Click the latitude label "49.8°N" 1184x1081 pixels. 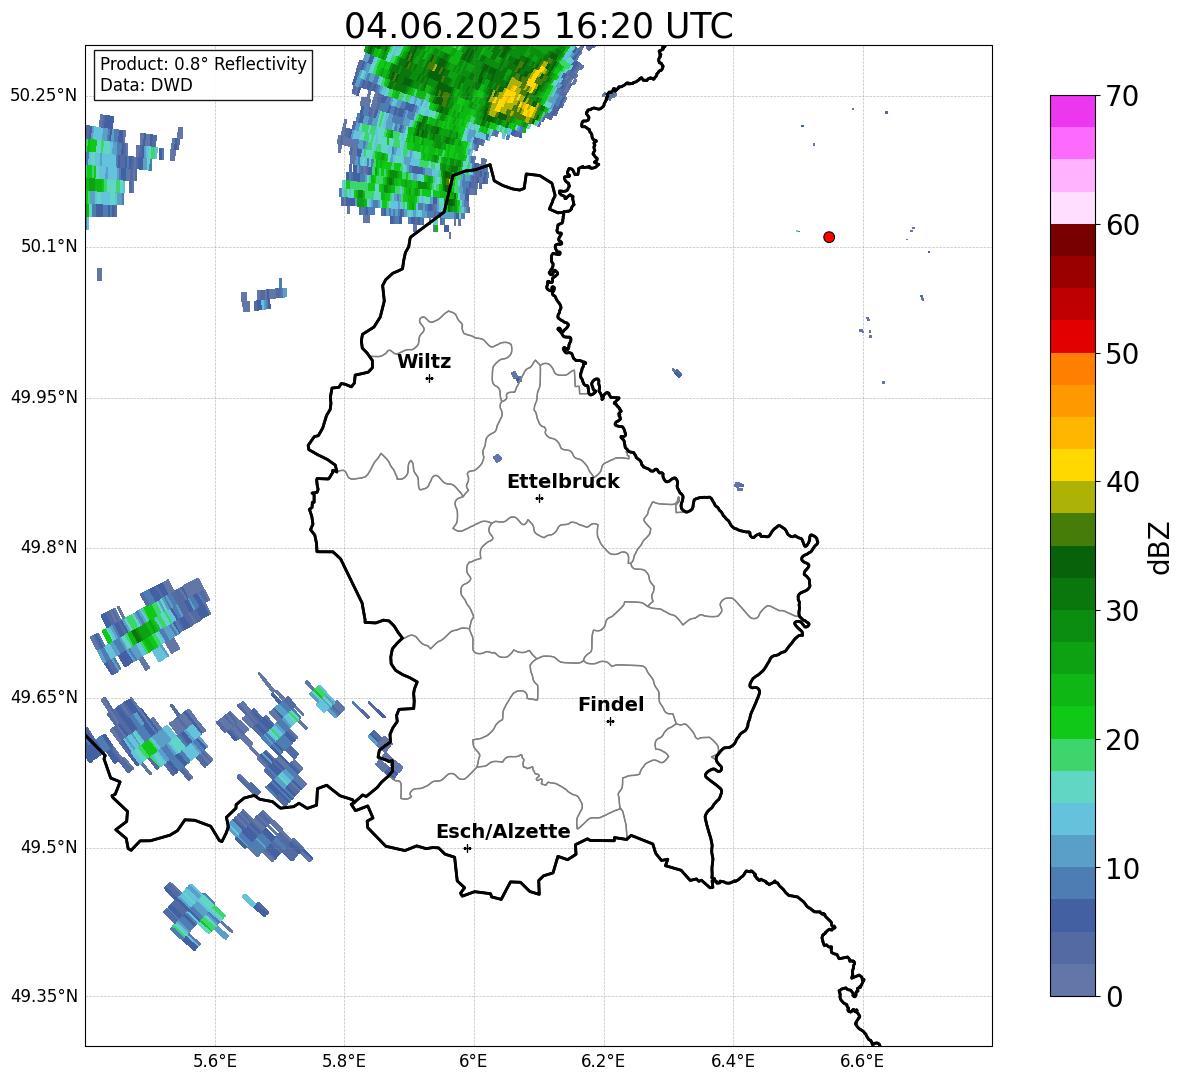[x=49, y=547]
